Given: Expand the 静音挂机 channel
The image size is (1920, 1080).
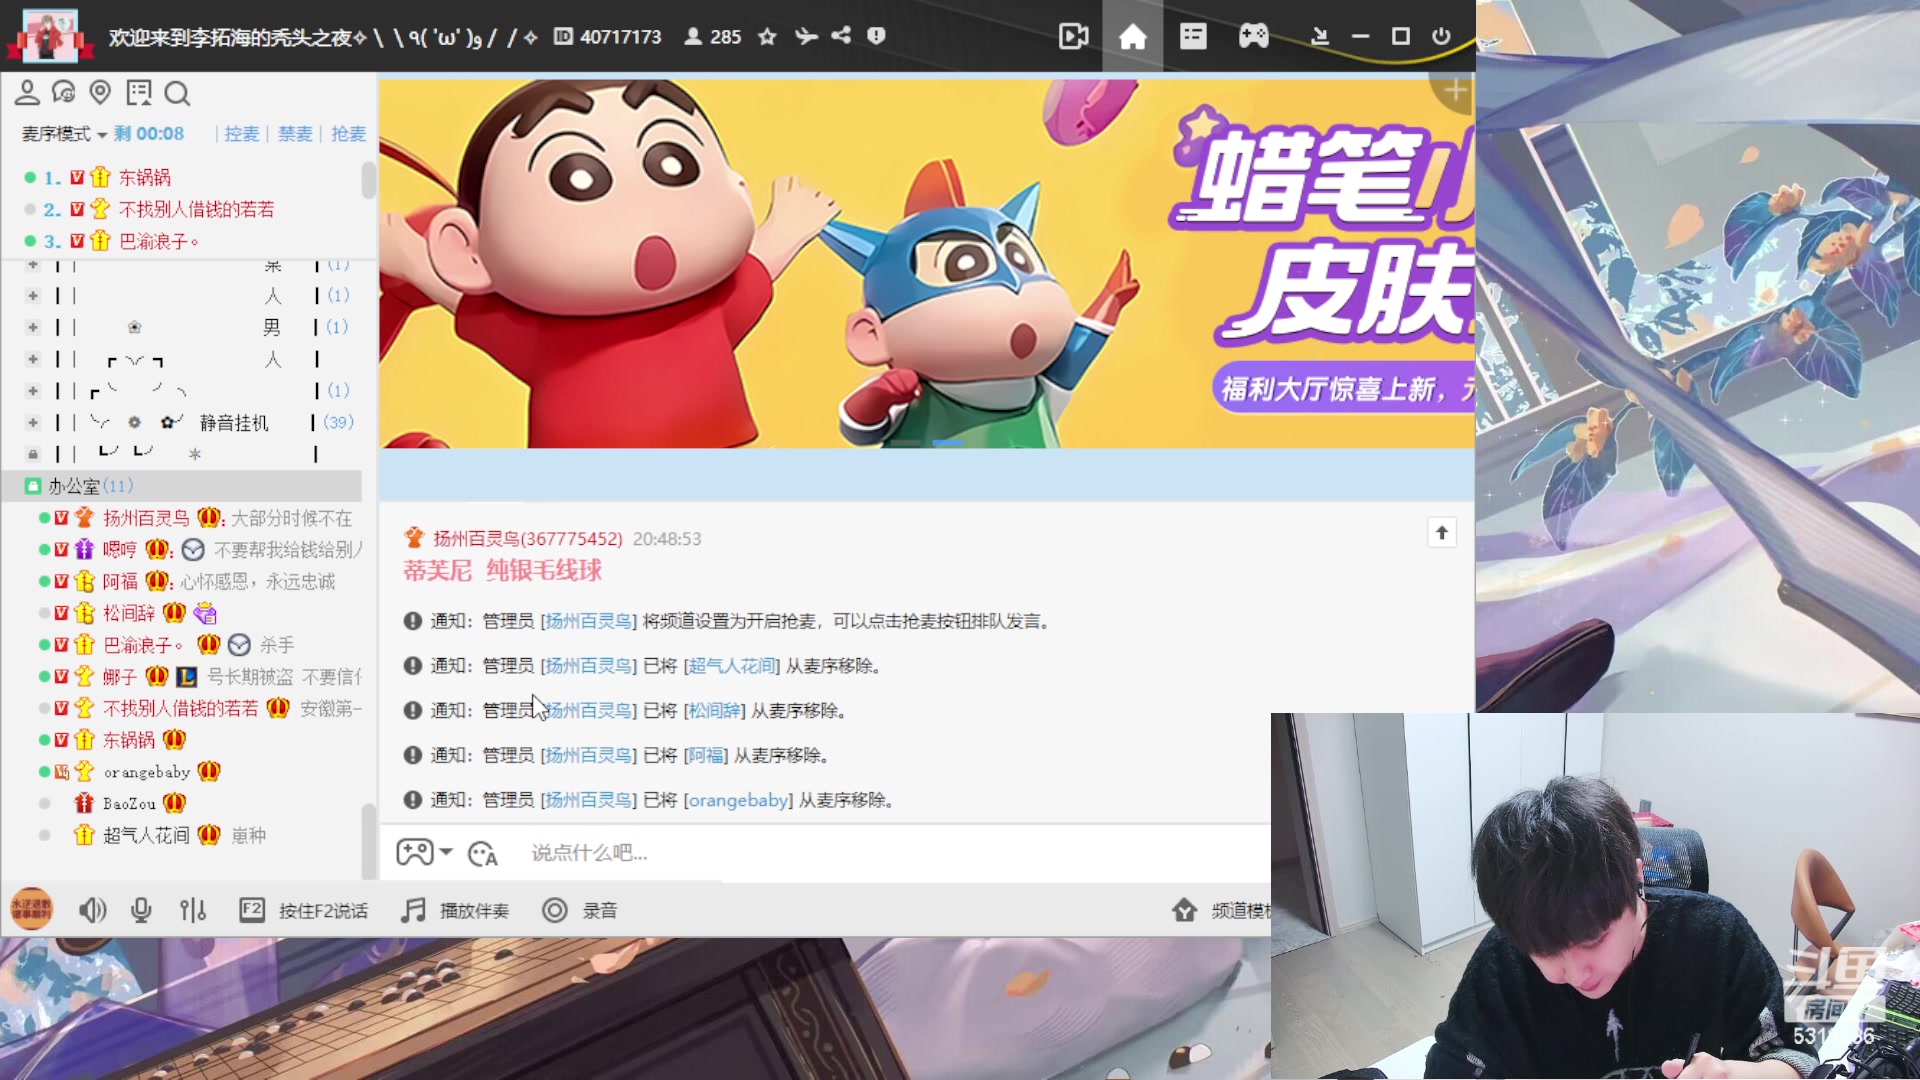Looking at the screenshot, I should click(33, 423).
